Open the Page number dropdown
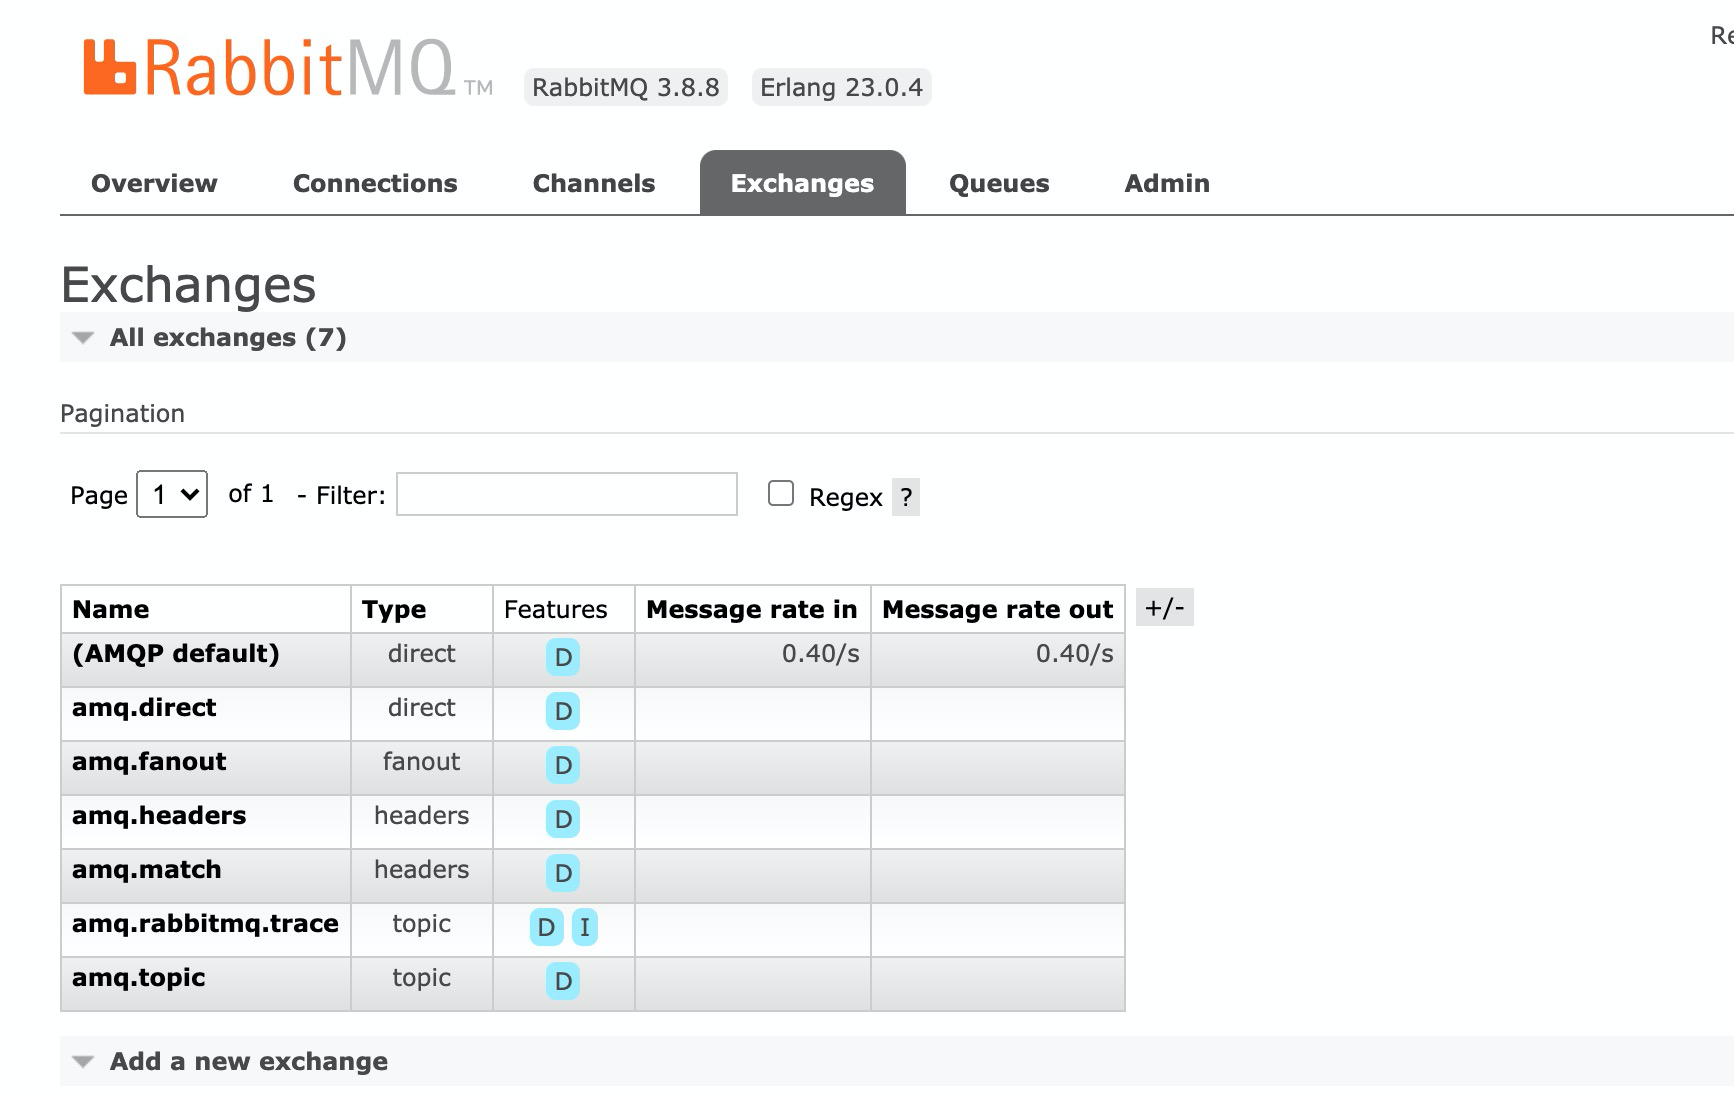The image size is (1734, 1098). 171,494
